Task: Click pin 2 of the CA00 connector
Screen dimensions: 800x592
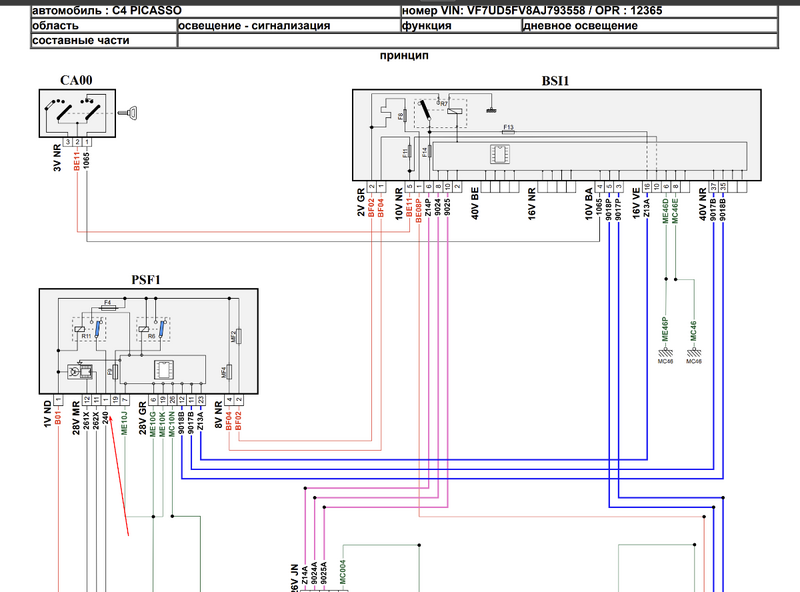Action: pos(77,141)
